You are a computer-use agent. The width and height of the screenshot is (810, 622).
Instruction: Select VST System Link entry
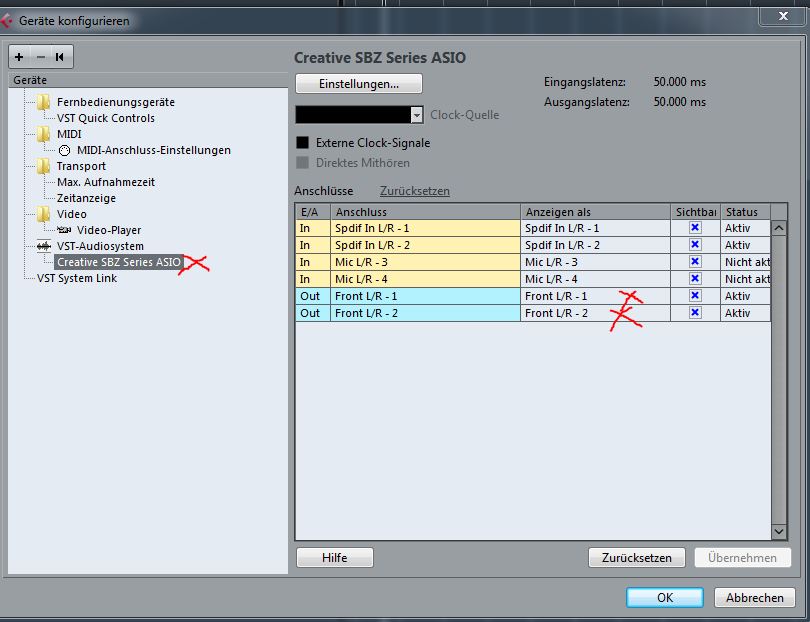77,278
